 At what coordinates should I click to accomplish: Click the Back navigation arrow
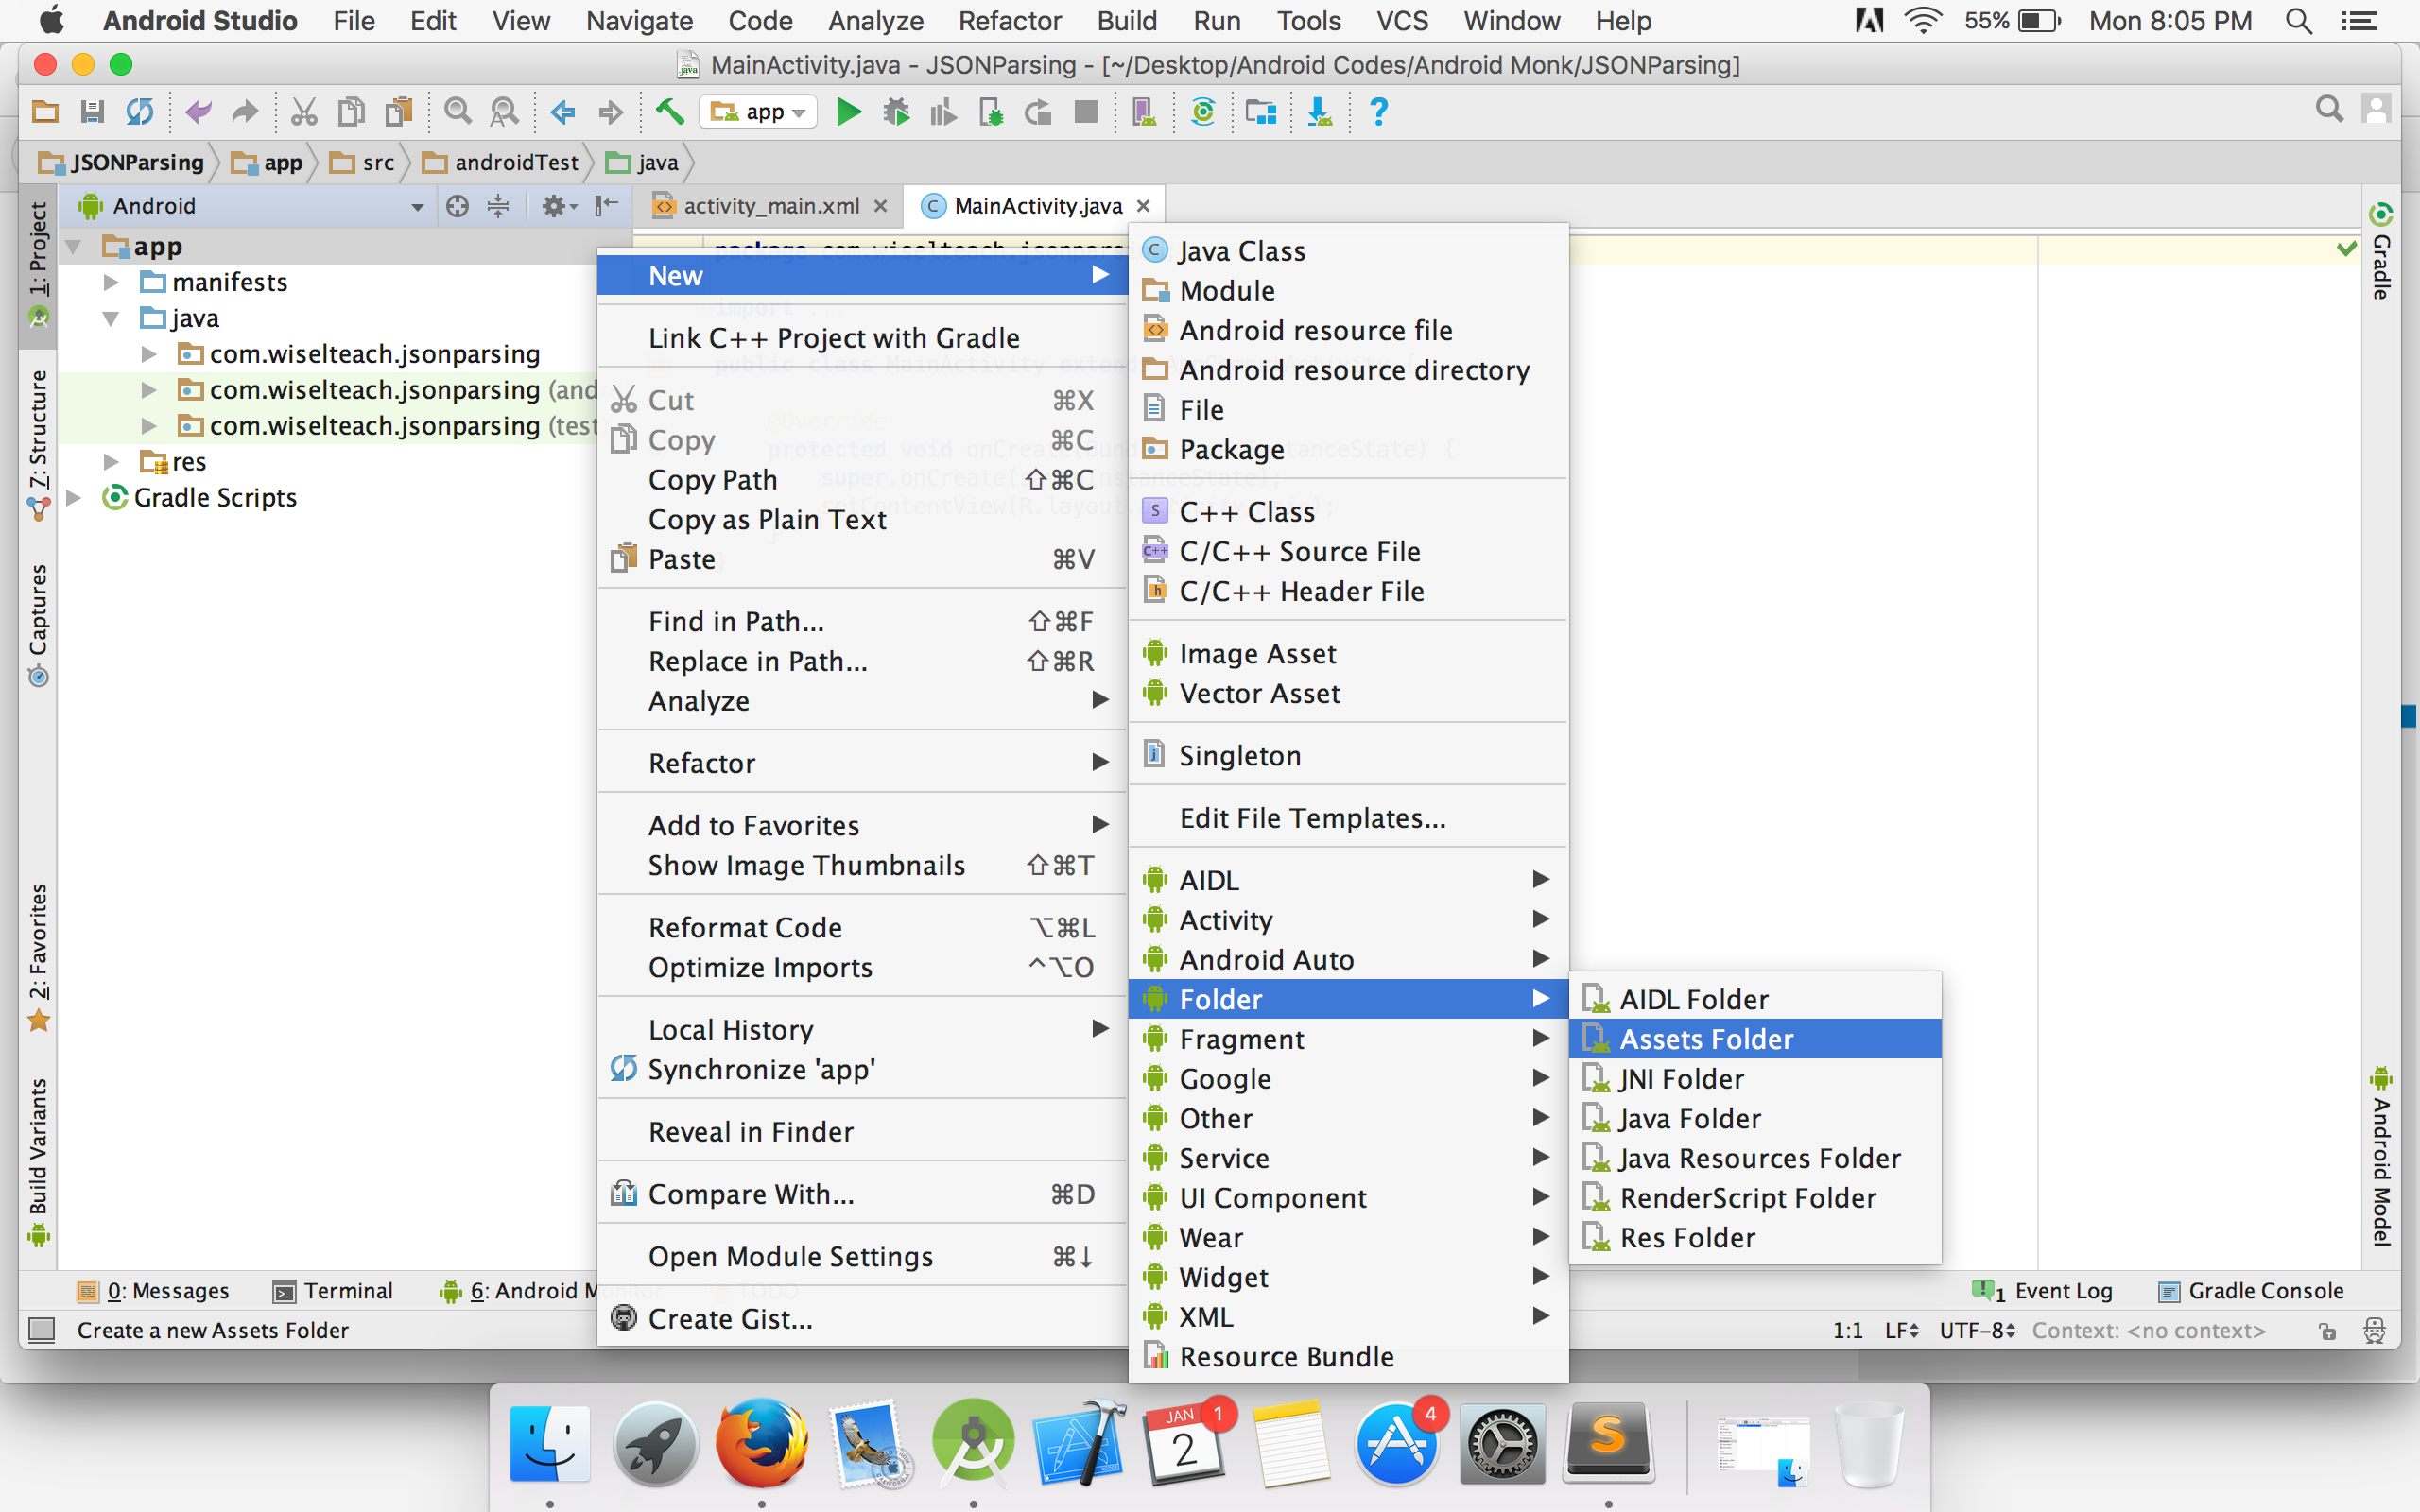point(563,112)
